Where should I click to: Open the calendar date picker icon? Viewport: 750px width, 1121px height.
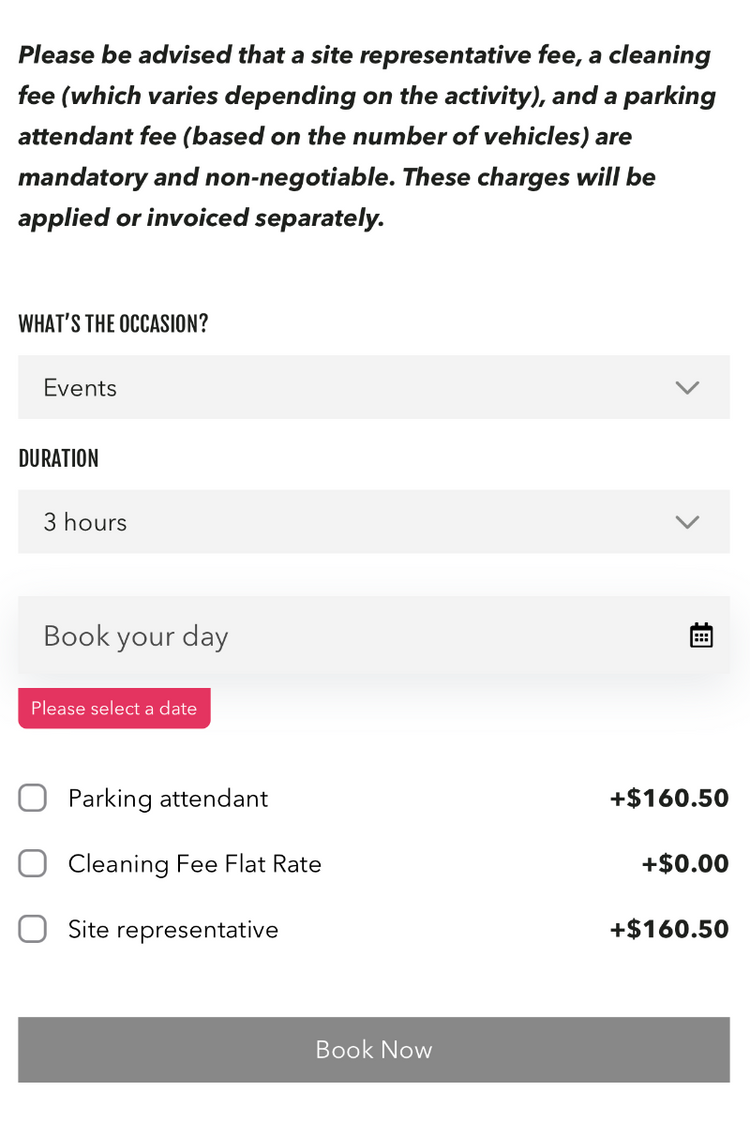pyautogui.click(x=701, y=635)
